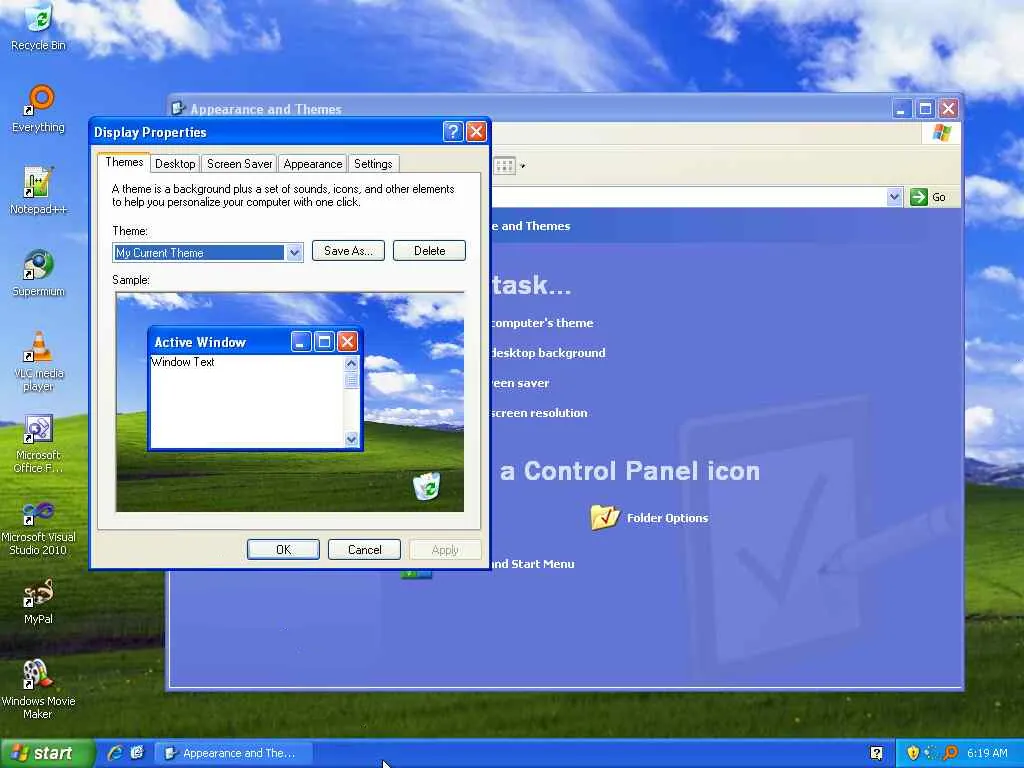The height and width of the screenshot is (768, 1024).
Task: Open the Views button dropdown arrow
Action: point(522,166)
